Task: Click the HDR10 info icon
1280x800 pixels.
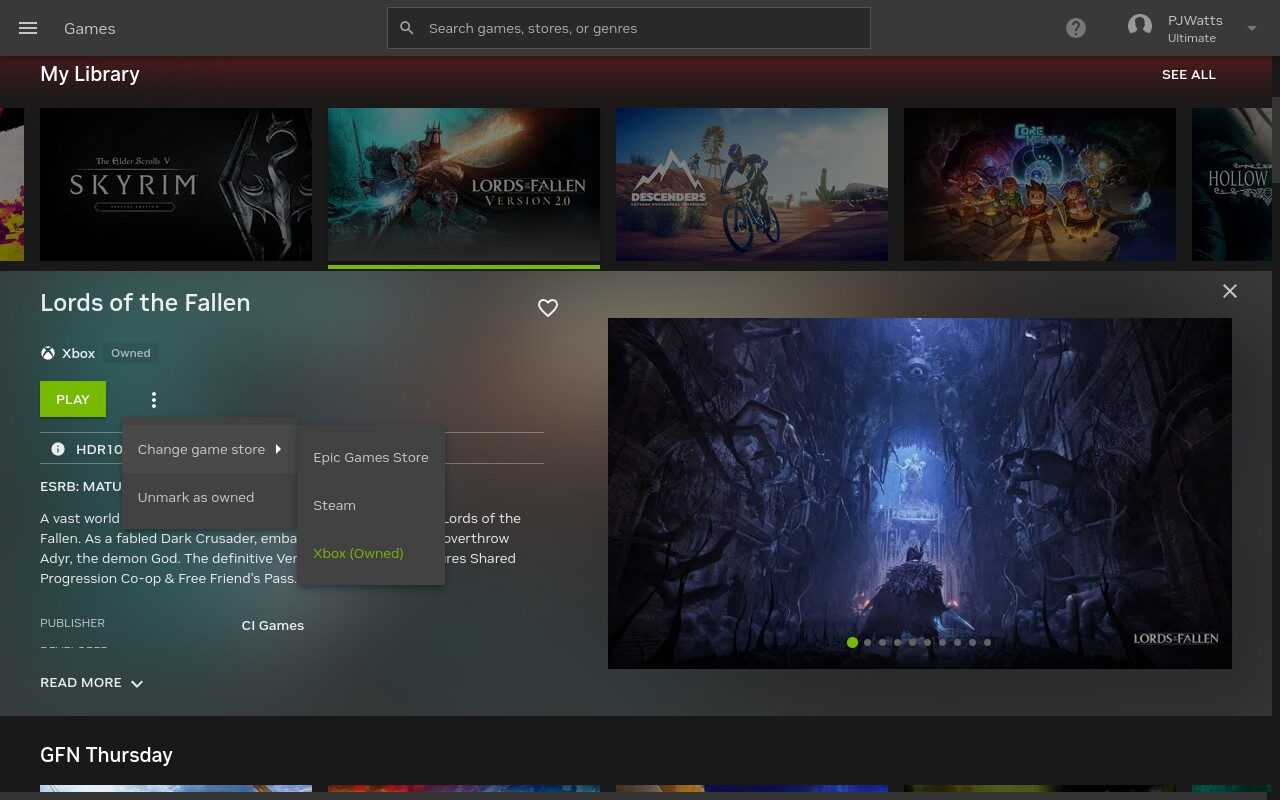Action: tap(58, 449)
